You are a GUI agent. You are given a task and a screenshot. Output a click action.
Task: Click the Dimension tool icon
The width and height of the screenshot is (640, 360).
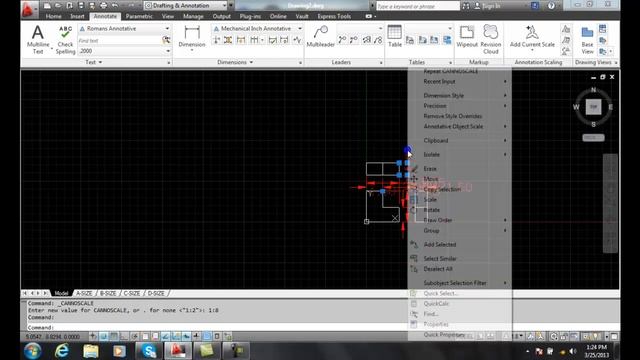click(x=192, y=32)
